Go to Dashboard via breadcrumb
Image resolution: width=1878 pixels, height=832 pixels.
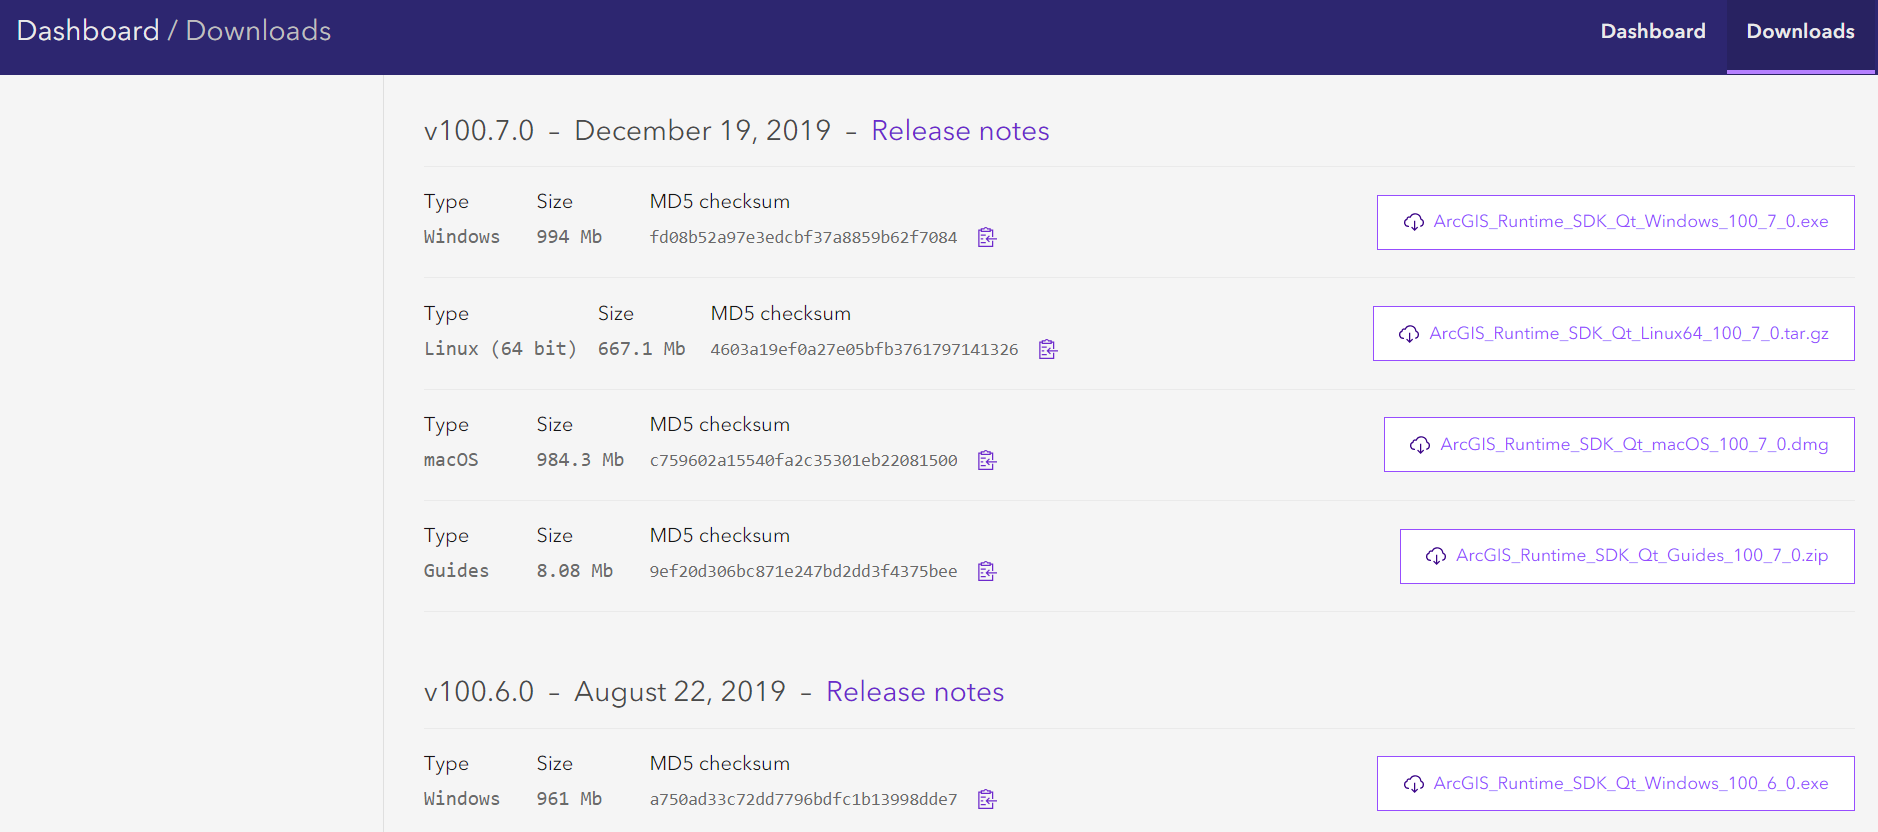click(x=88, y=31)
